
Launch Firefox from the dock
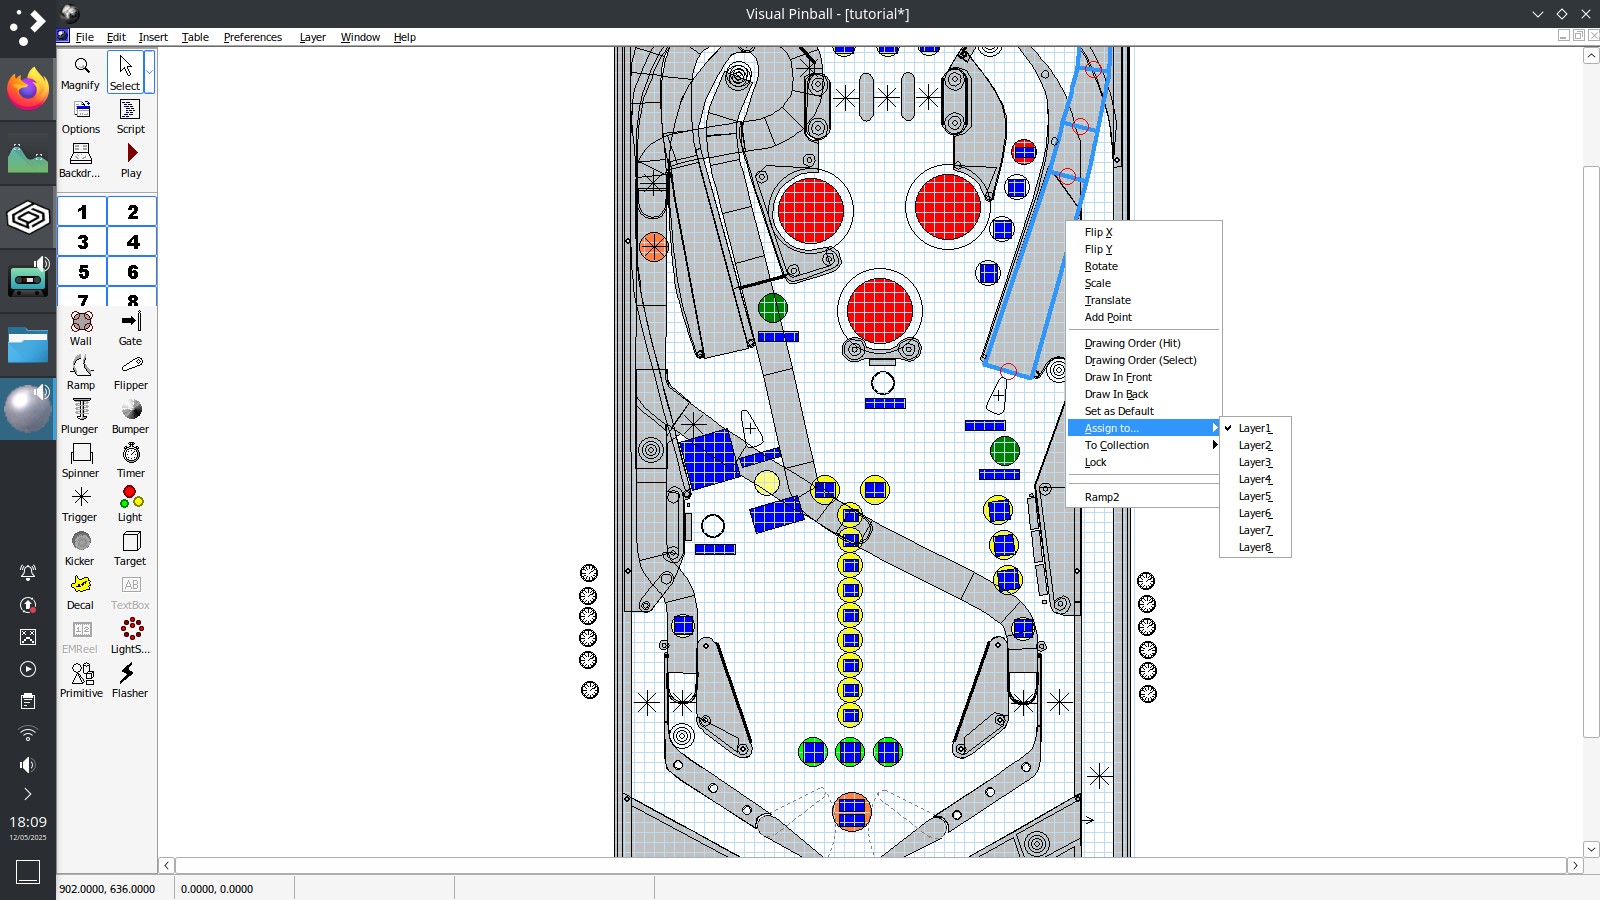pyautogui.click(x=28, y=89)
